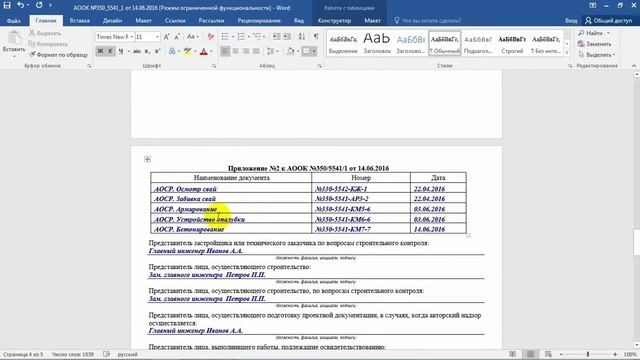
Task: Switch to the Рецензирование ribbon tab
Action: point(259,20)
